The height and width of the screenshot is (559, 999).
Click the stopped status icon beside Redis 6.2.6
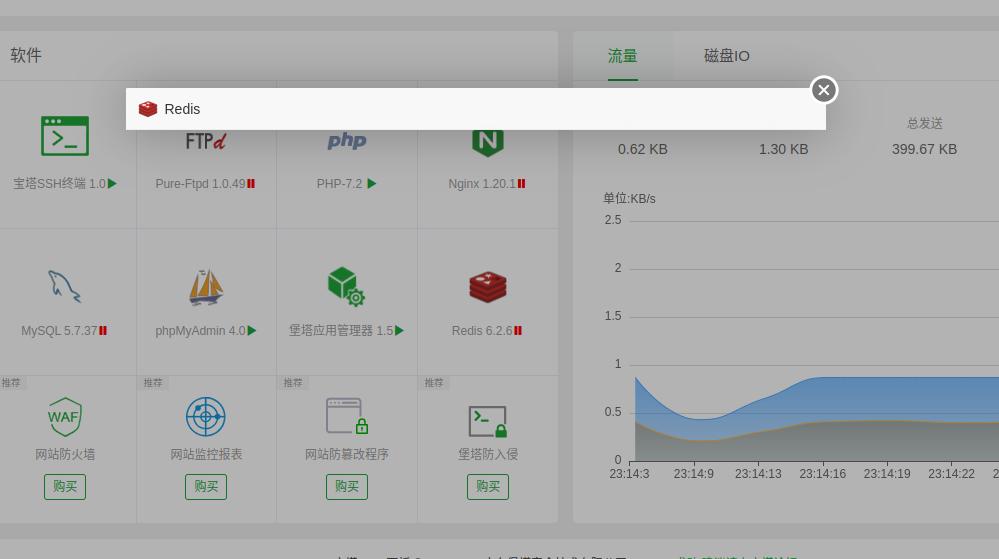[518, 331]
